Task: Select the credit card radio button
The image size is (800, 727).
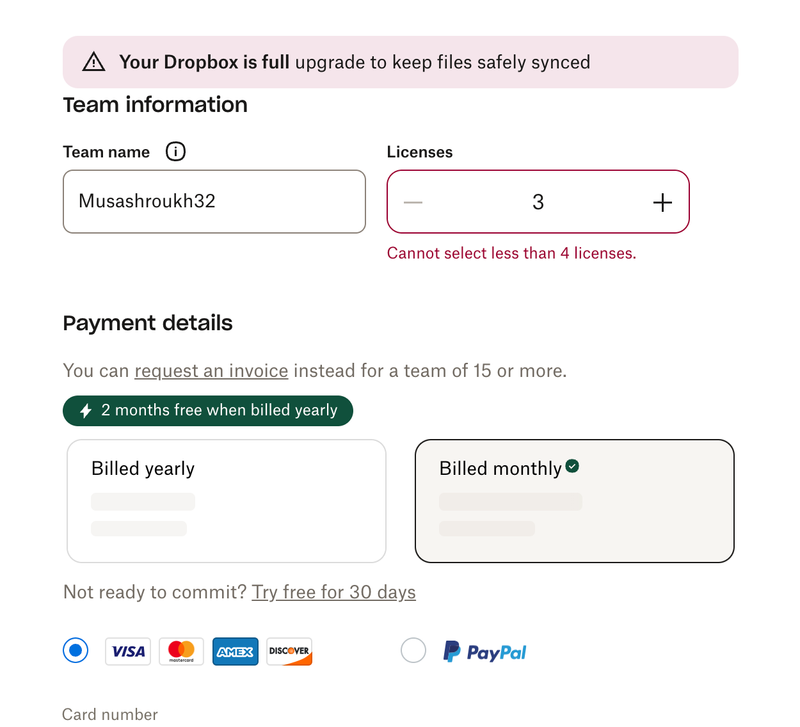Action: tap(75, 651)
